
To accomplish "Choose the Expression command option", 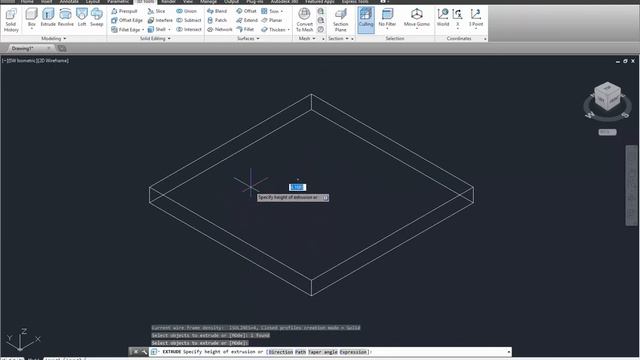I will pyautogui.click(x=353, y=352).
